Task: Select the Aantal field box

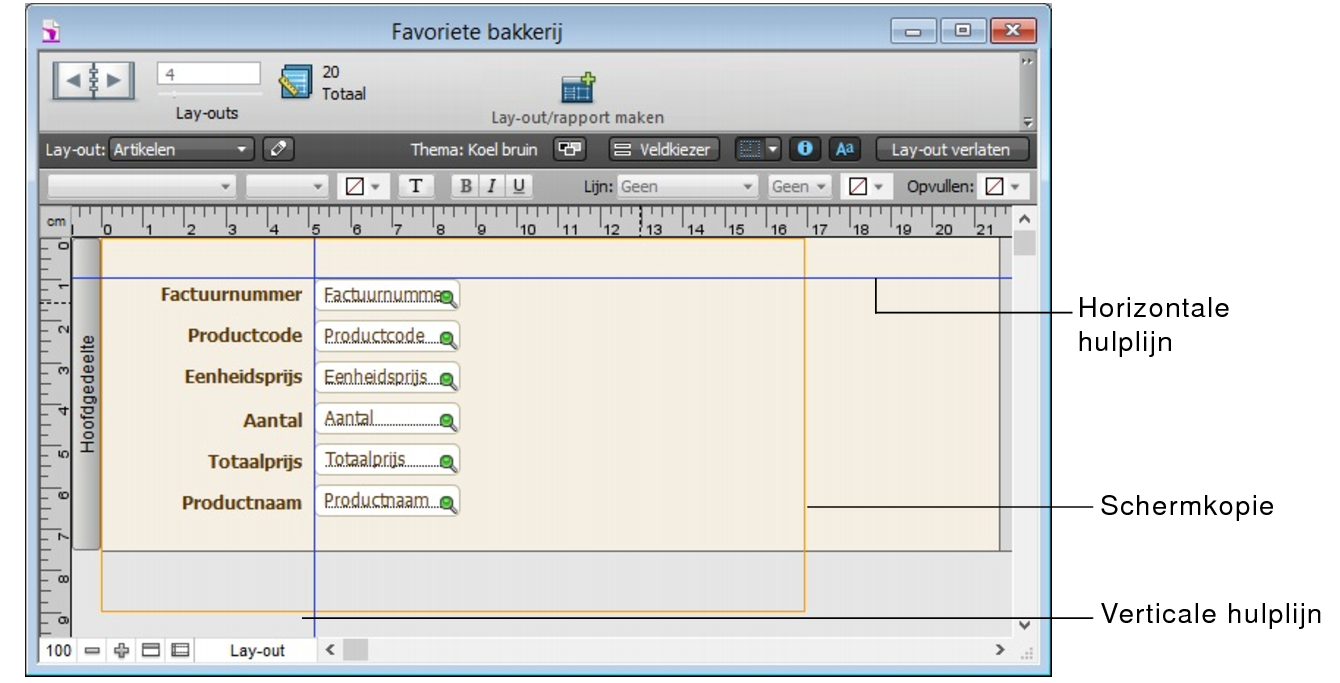Action: click(x=387, y=419)
